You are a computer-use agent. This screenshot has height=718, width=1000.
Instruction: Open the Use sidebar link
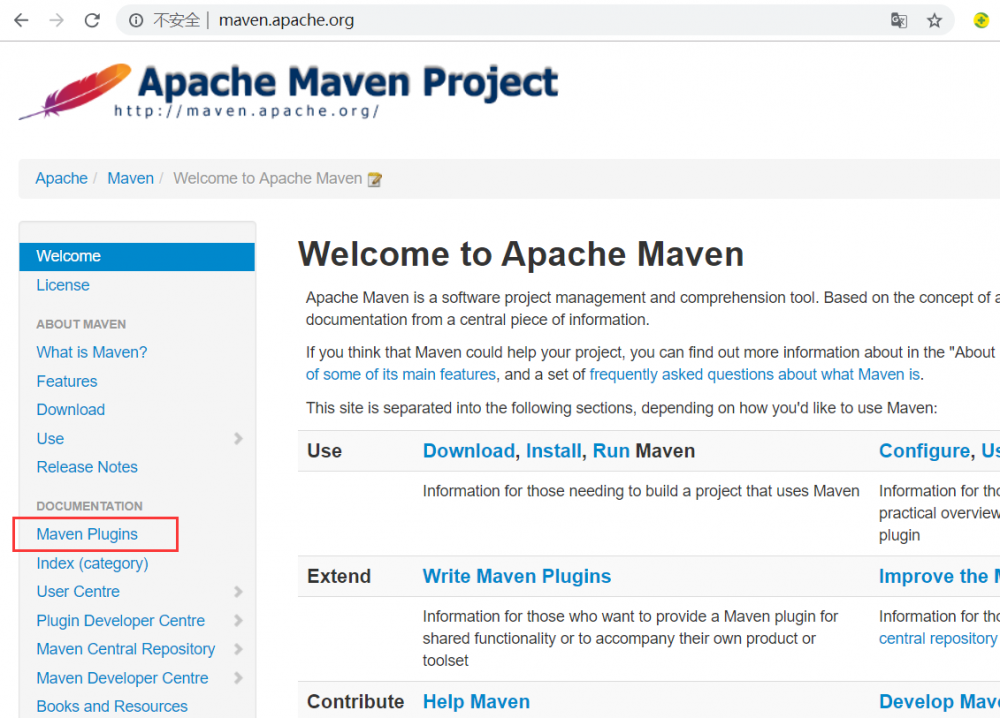(x=50, y=439)
